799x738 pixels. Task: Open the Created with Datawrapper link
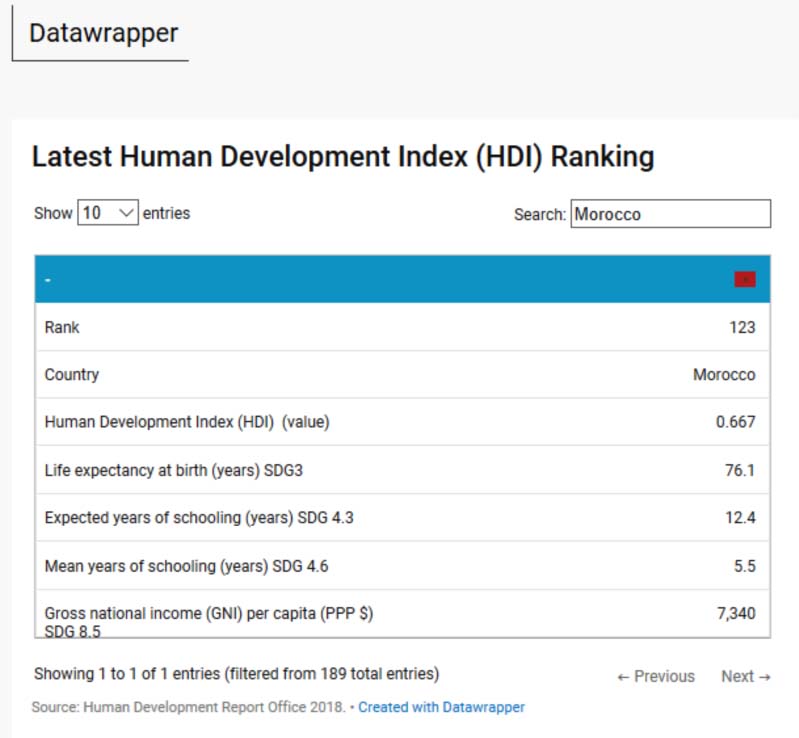point(441,707)
